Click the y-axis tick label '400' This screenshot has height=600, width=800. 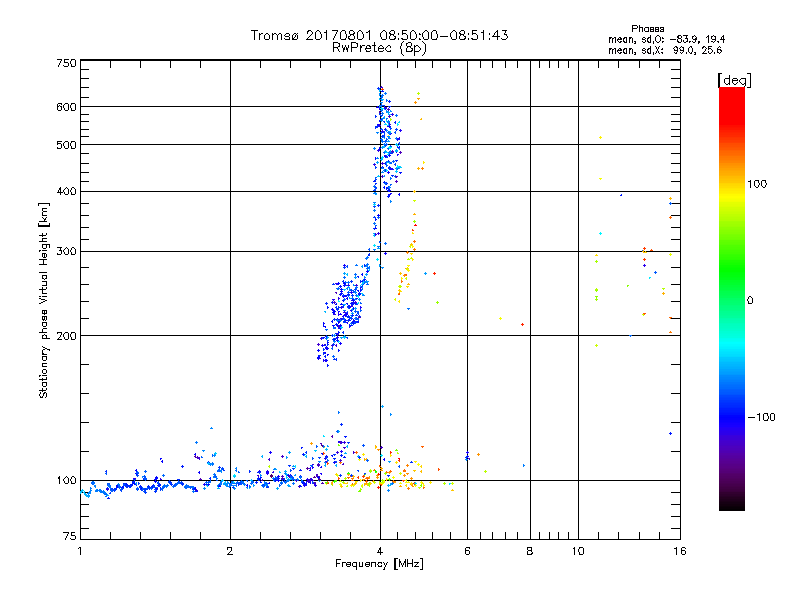coord(66,192)
